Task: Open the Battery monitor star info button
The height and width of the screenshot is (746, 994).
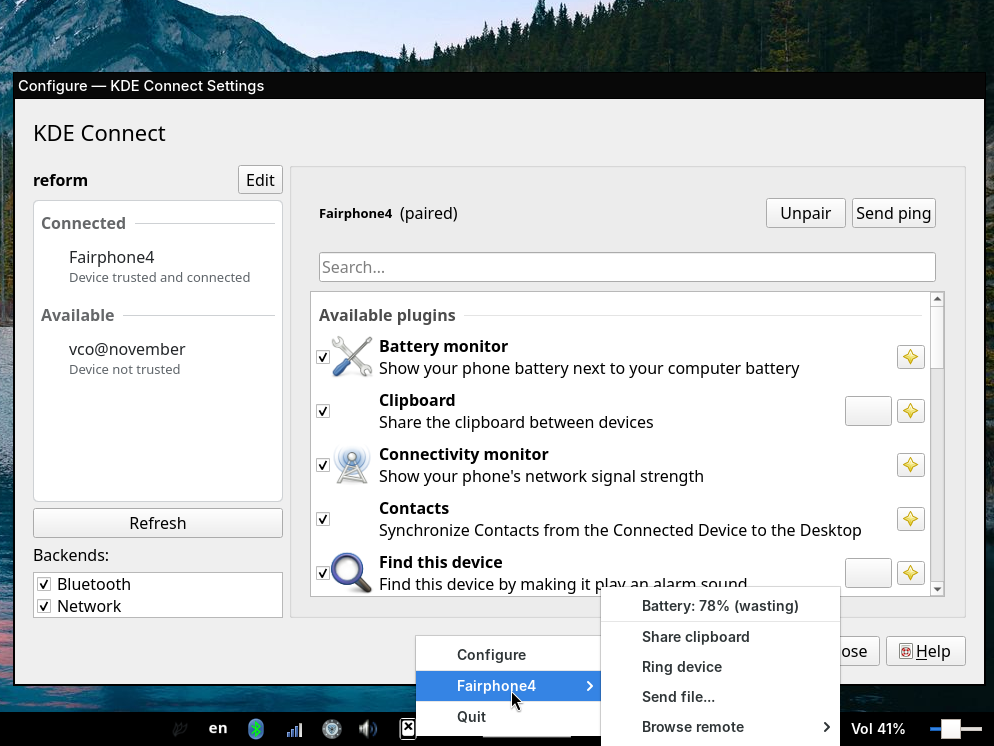Action: click(910, 357)
